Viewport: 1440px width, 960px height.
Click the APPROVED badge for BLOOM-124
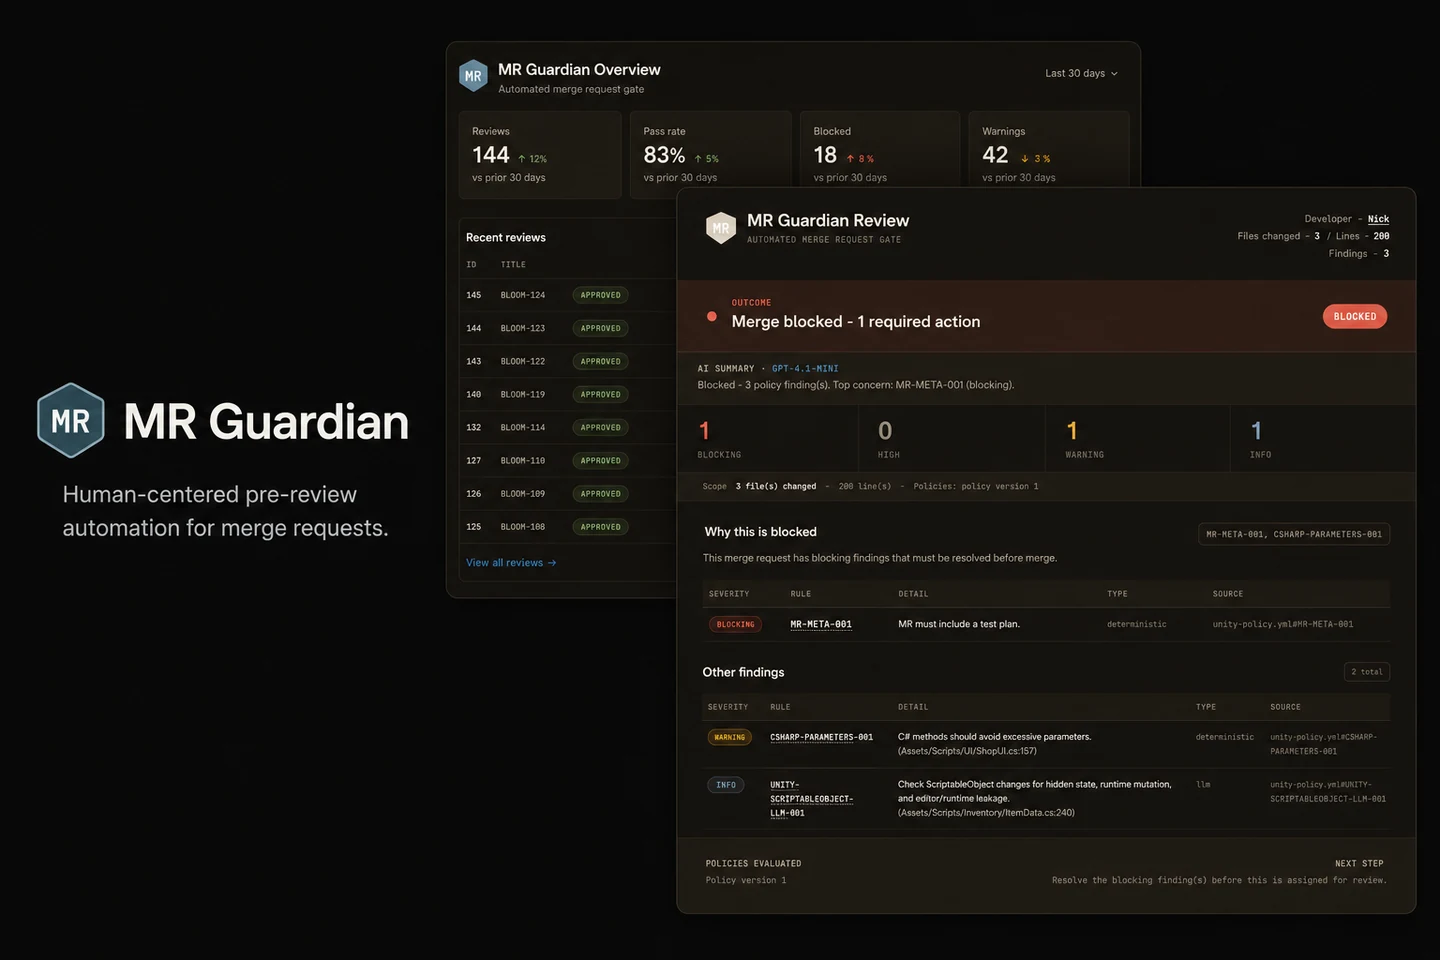[601, 295]
